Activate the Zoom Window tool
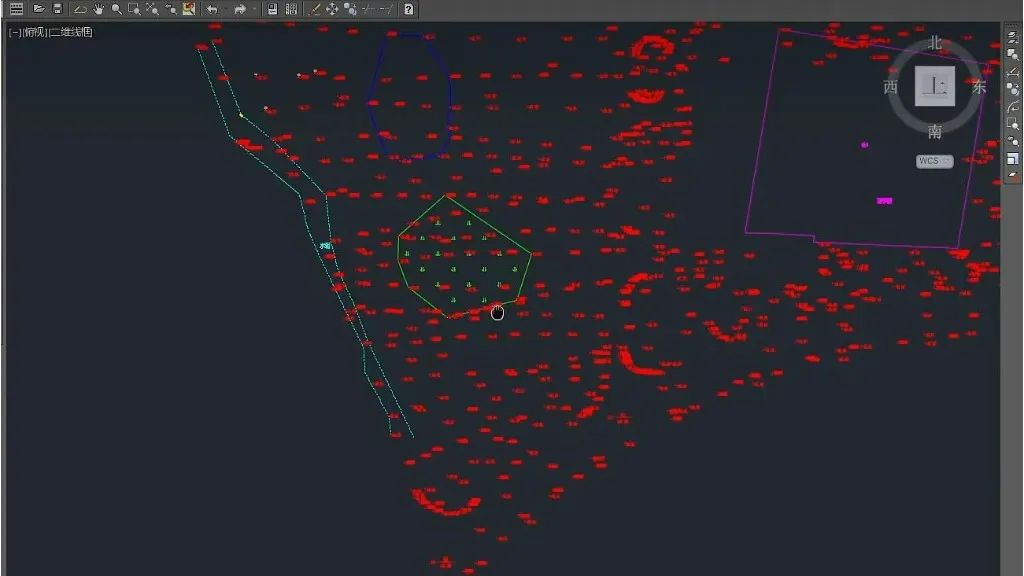The image size is (1024, 576). pyautogui.click(x=134, y=9)
